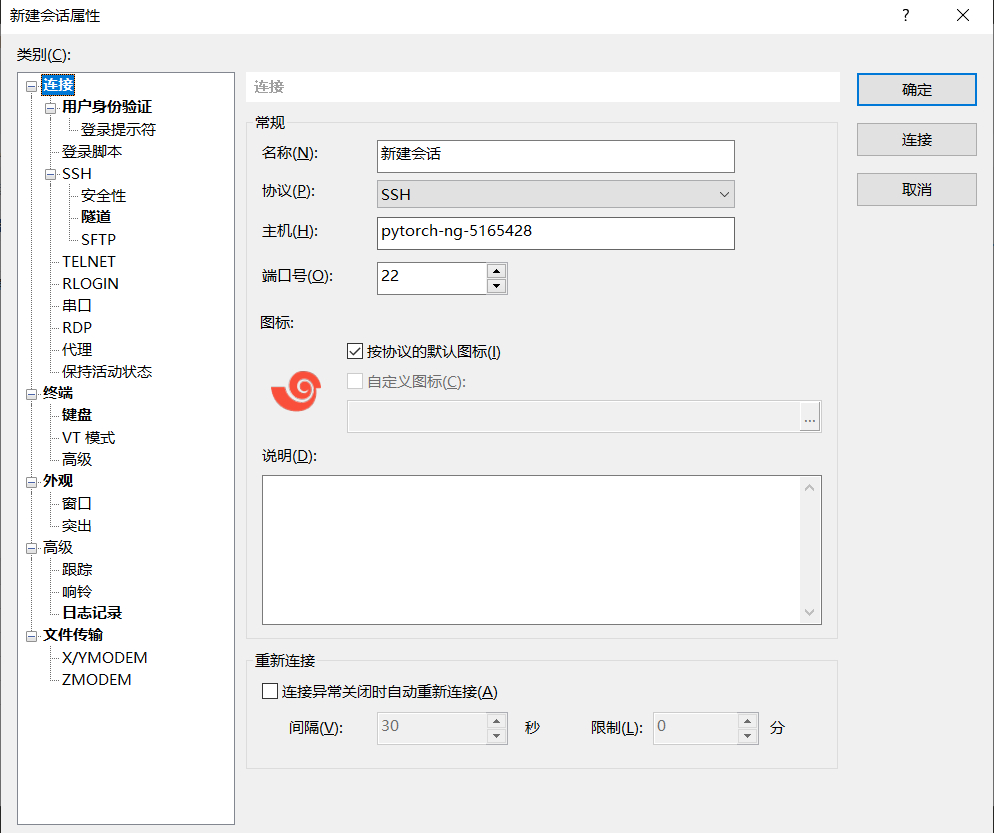Collapse the 文件传输 tree node
The image size is (994, 833).
coord(31,636)
